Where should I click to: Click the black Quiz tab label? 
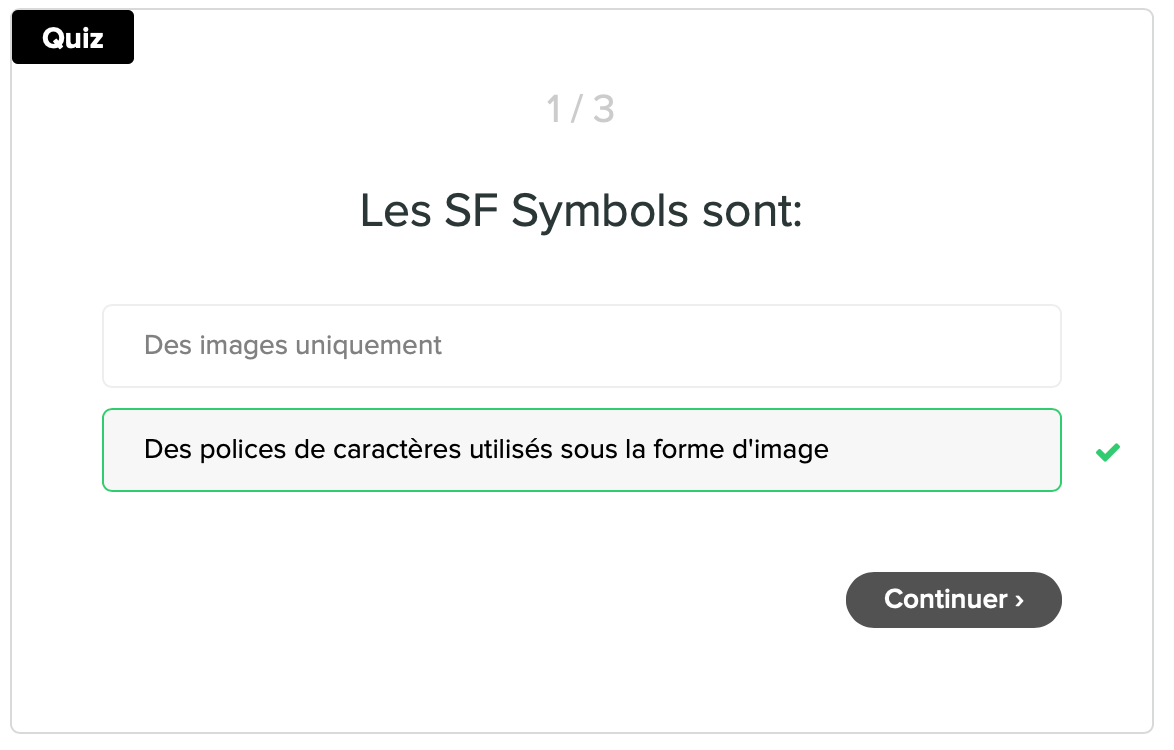[73, 39]
